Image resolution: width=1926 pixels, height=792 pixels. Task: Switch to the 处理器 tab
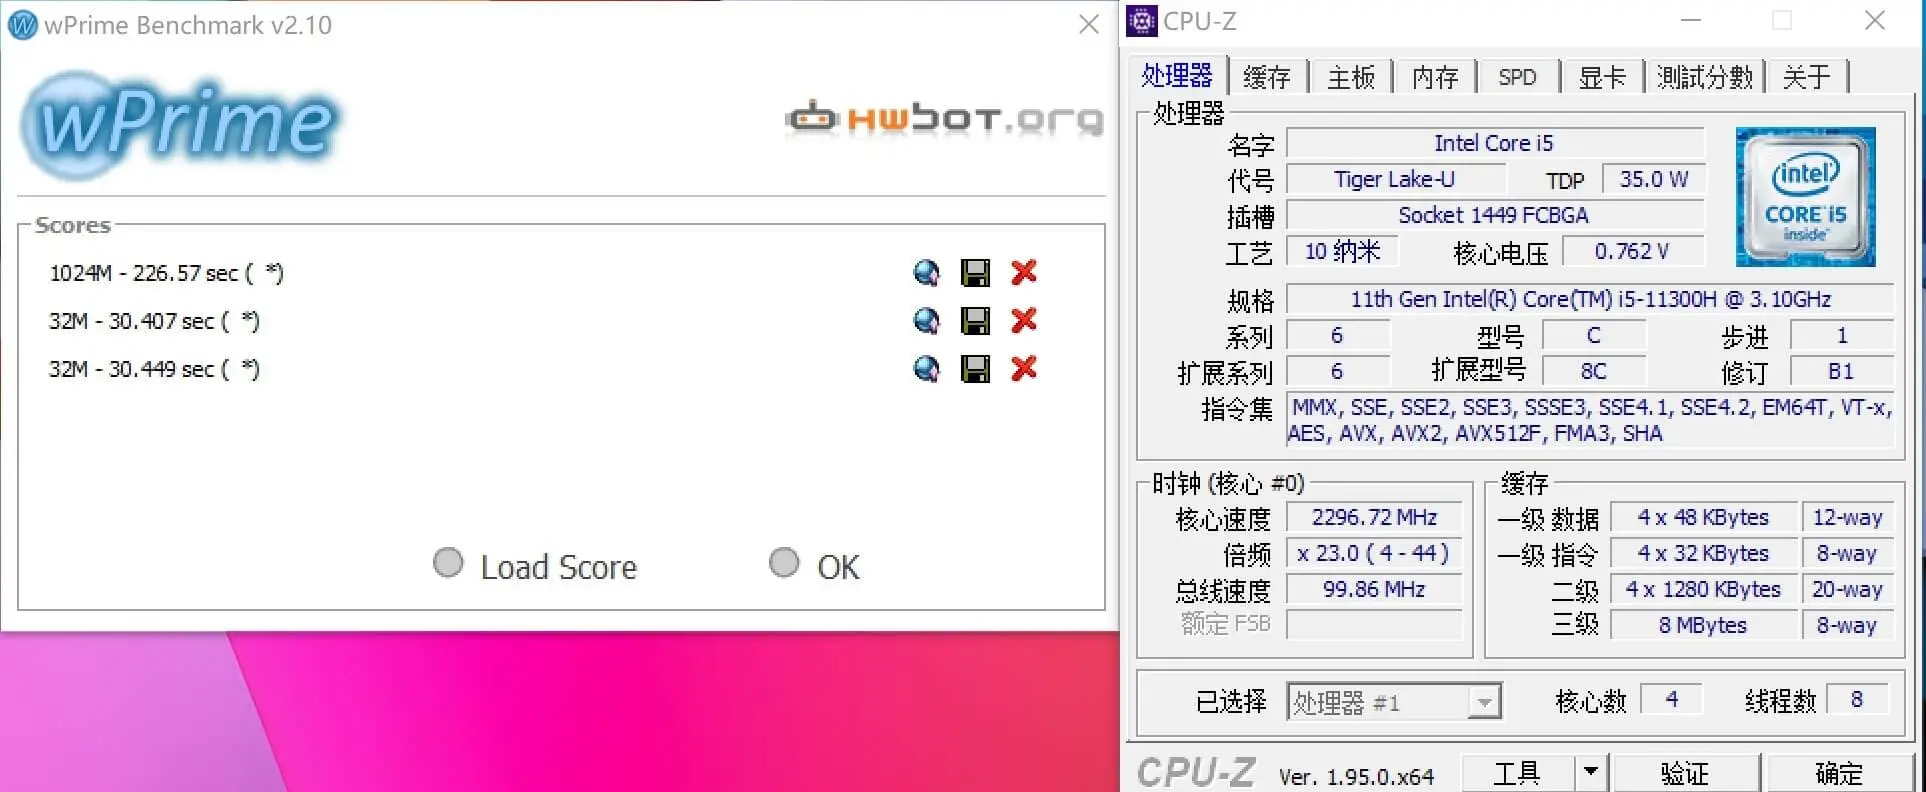1178,76
